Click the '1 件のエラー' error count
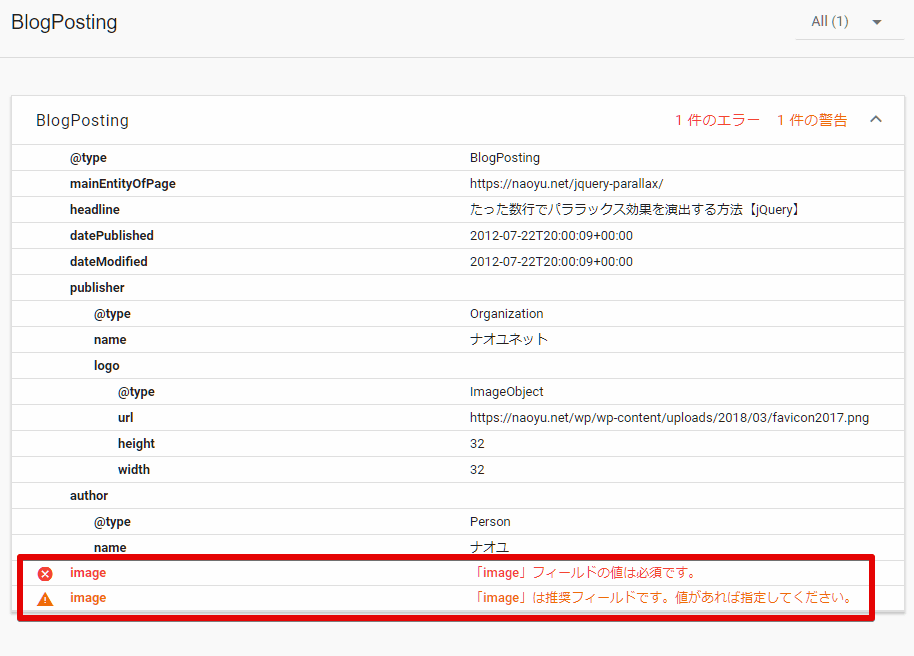This screenshot has height=656, width=914. 717,120
